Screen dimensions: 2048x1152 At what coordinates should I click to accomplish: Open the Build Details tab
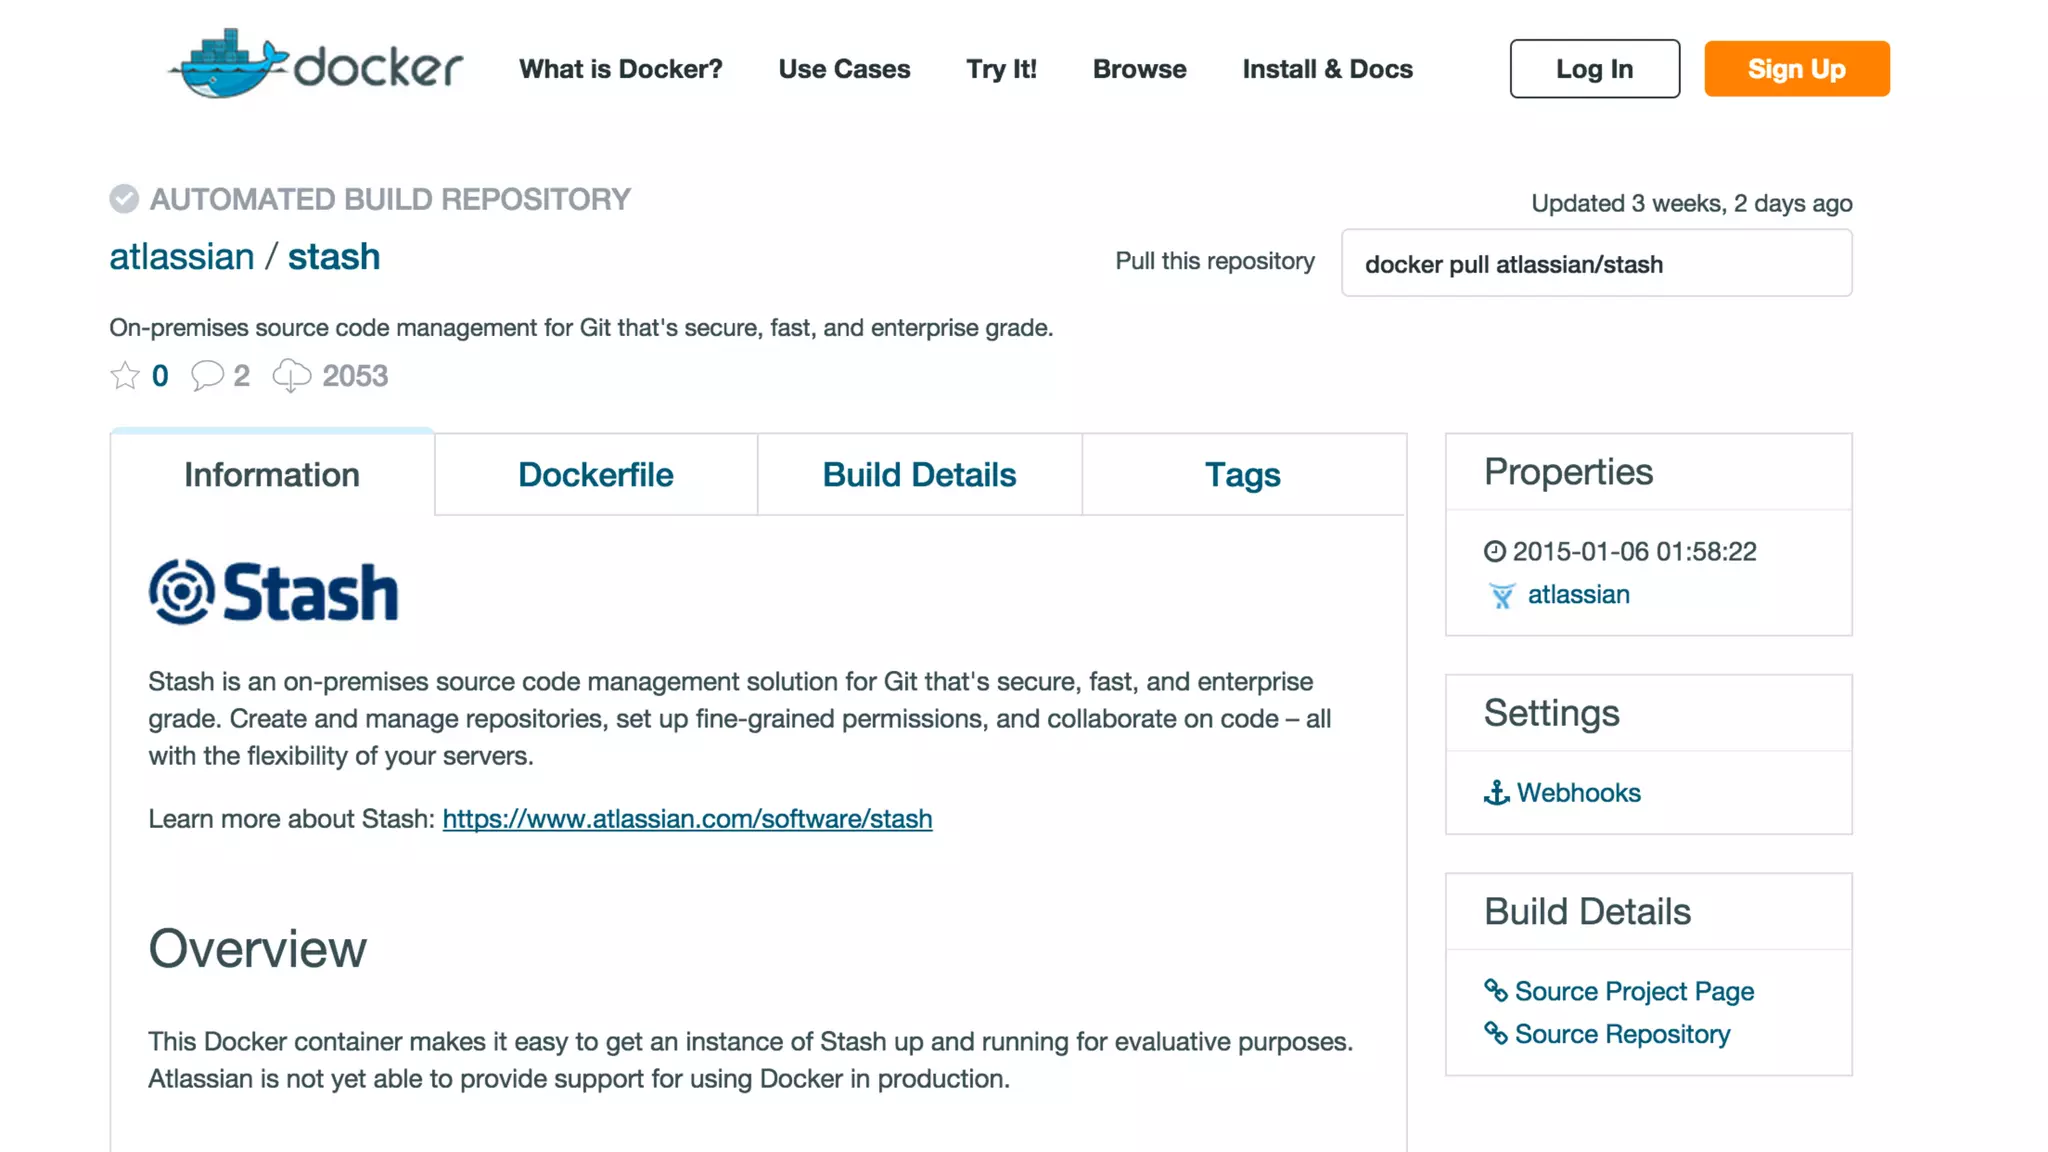click(x=919, y=475)
